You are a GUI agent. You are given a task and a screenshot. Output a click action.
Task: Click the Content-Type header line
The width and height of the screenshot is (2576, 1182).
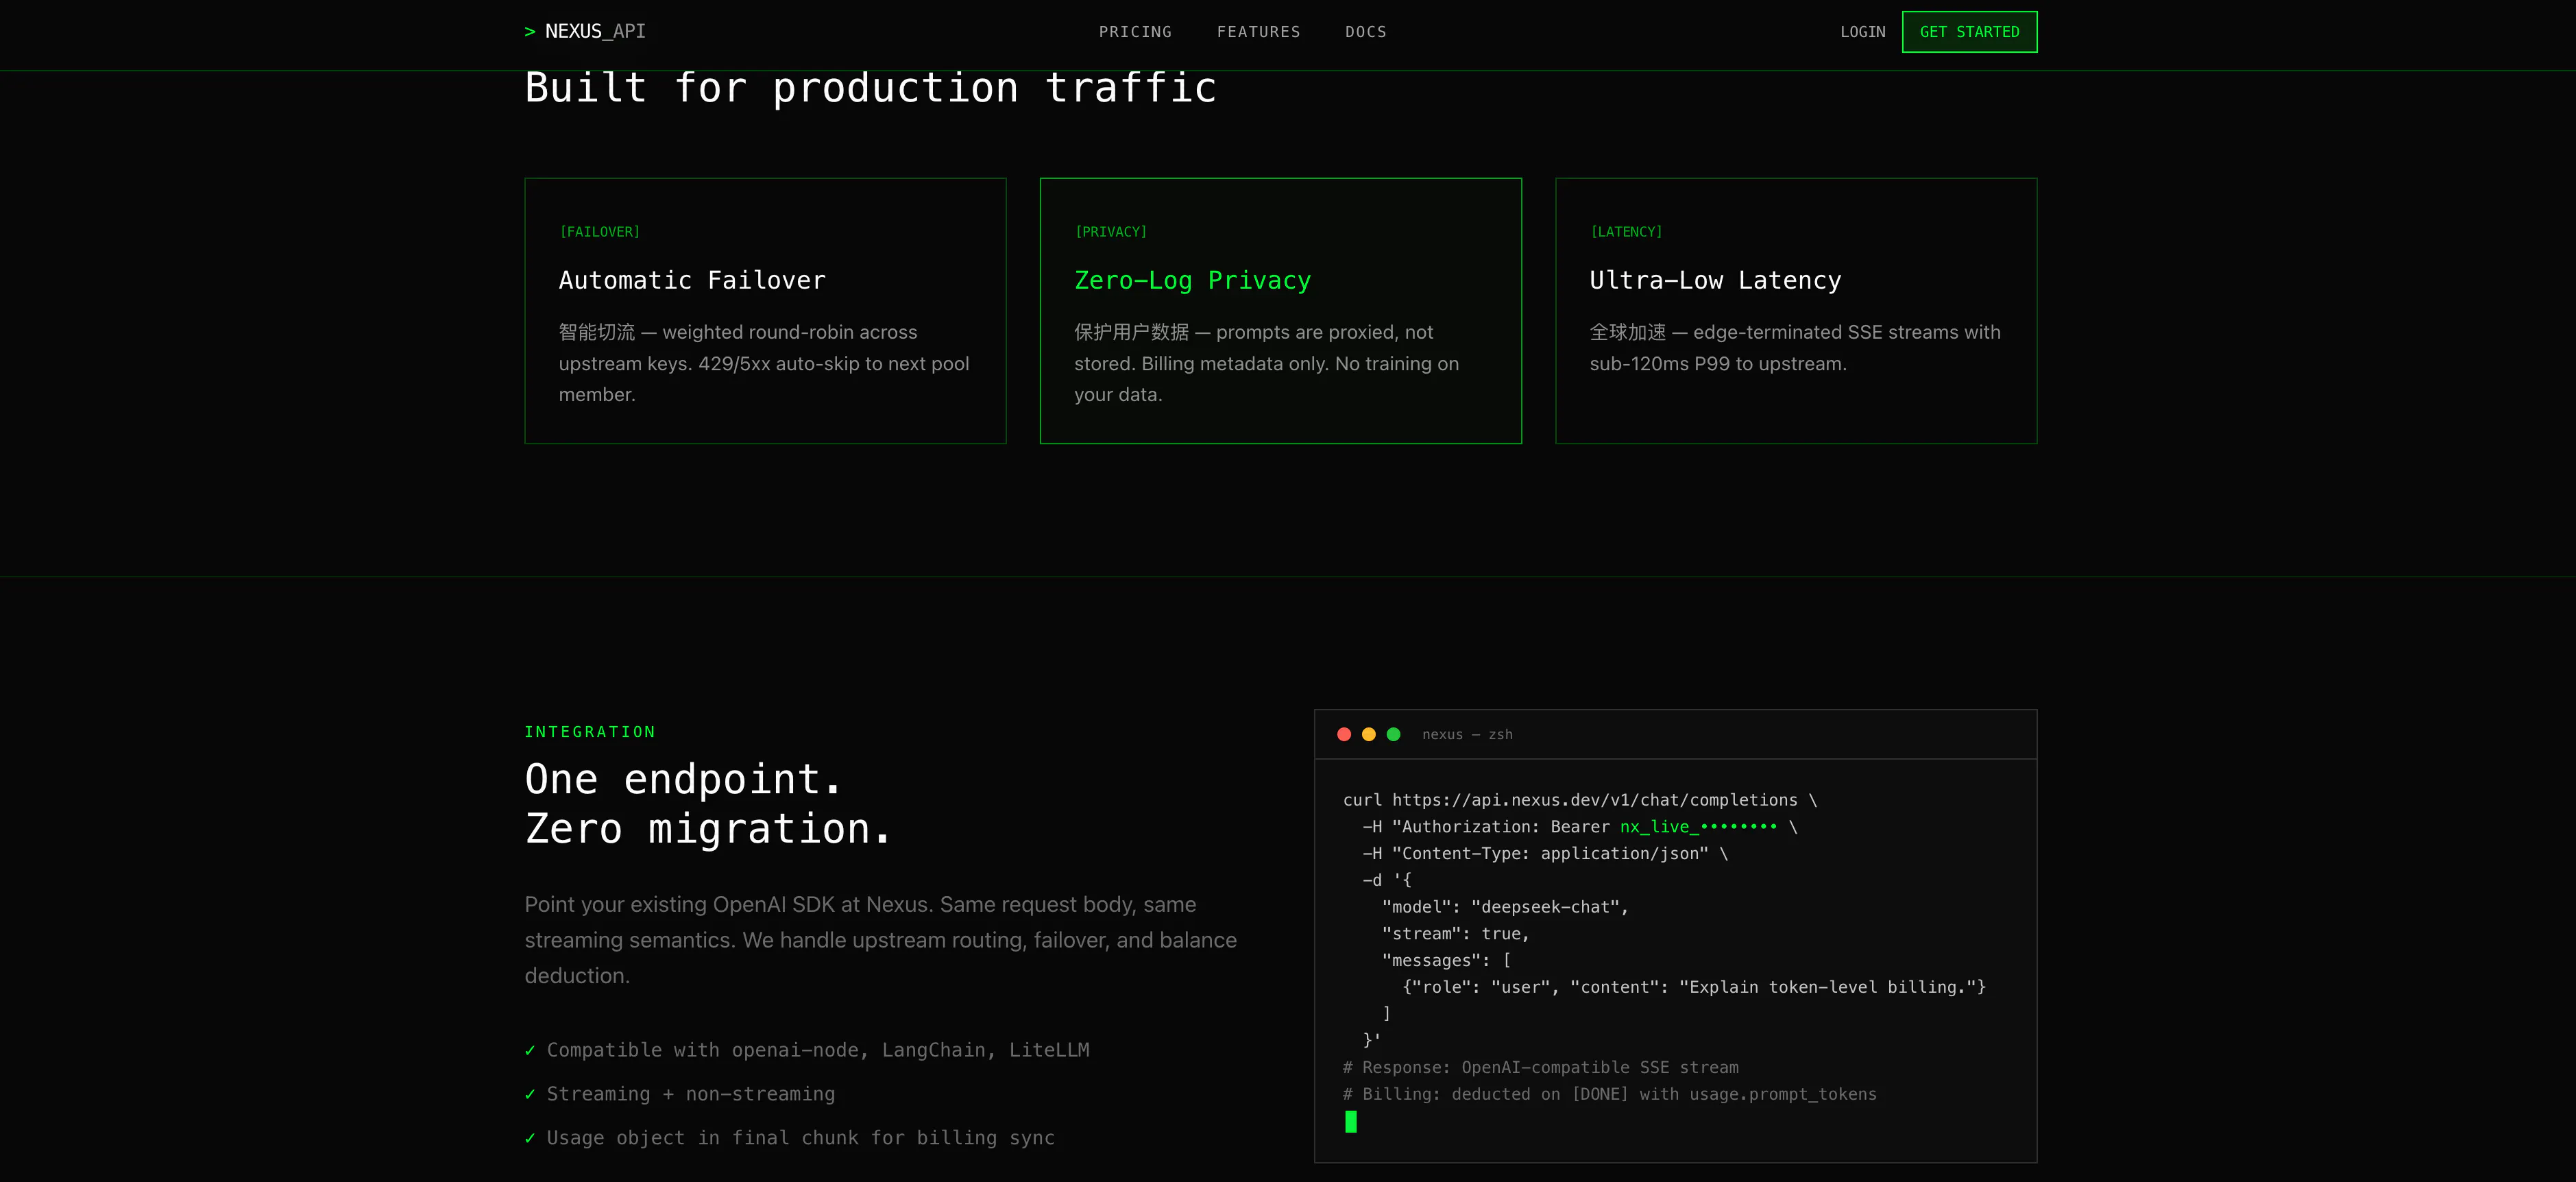[x=1545, y=854]
